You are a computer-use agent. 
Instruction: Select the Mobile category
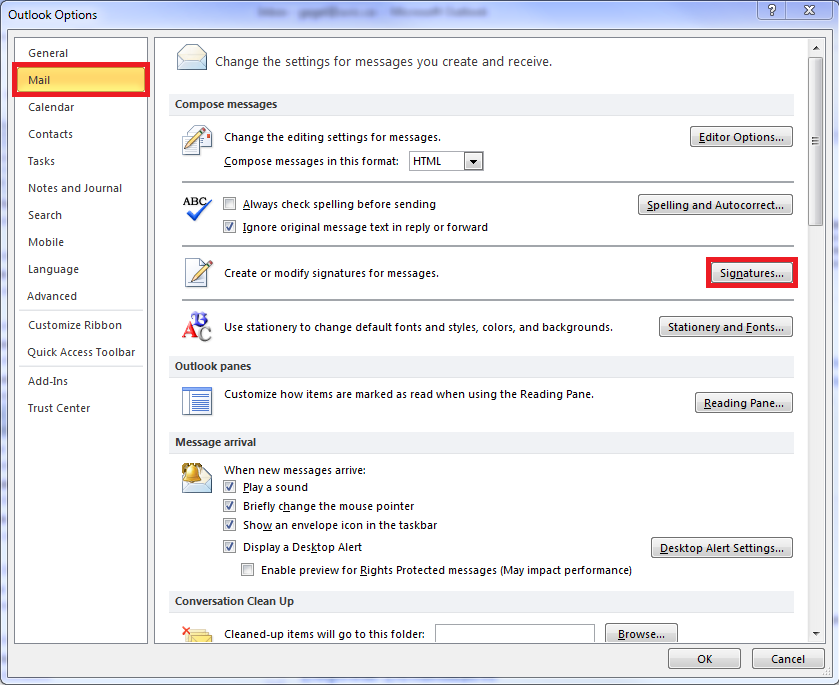click(81, 242)
